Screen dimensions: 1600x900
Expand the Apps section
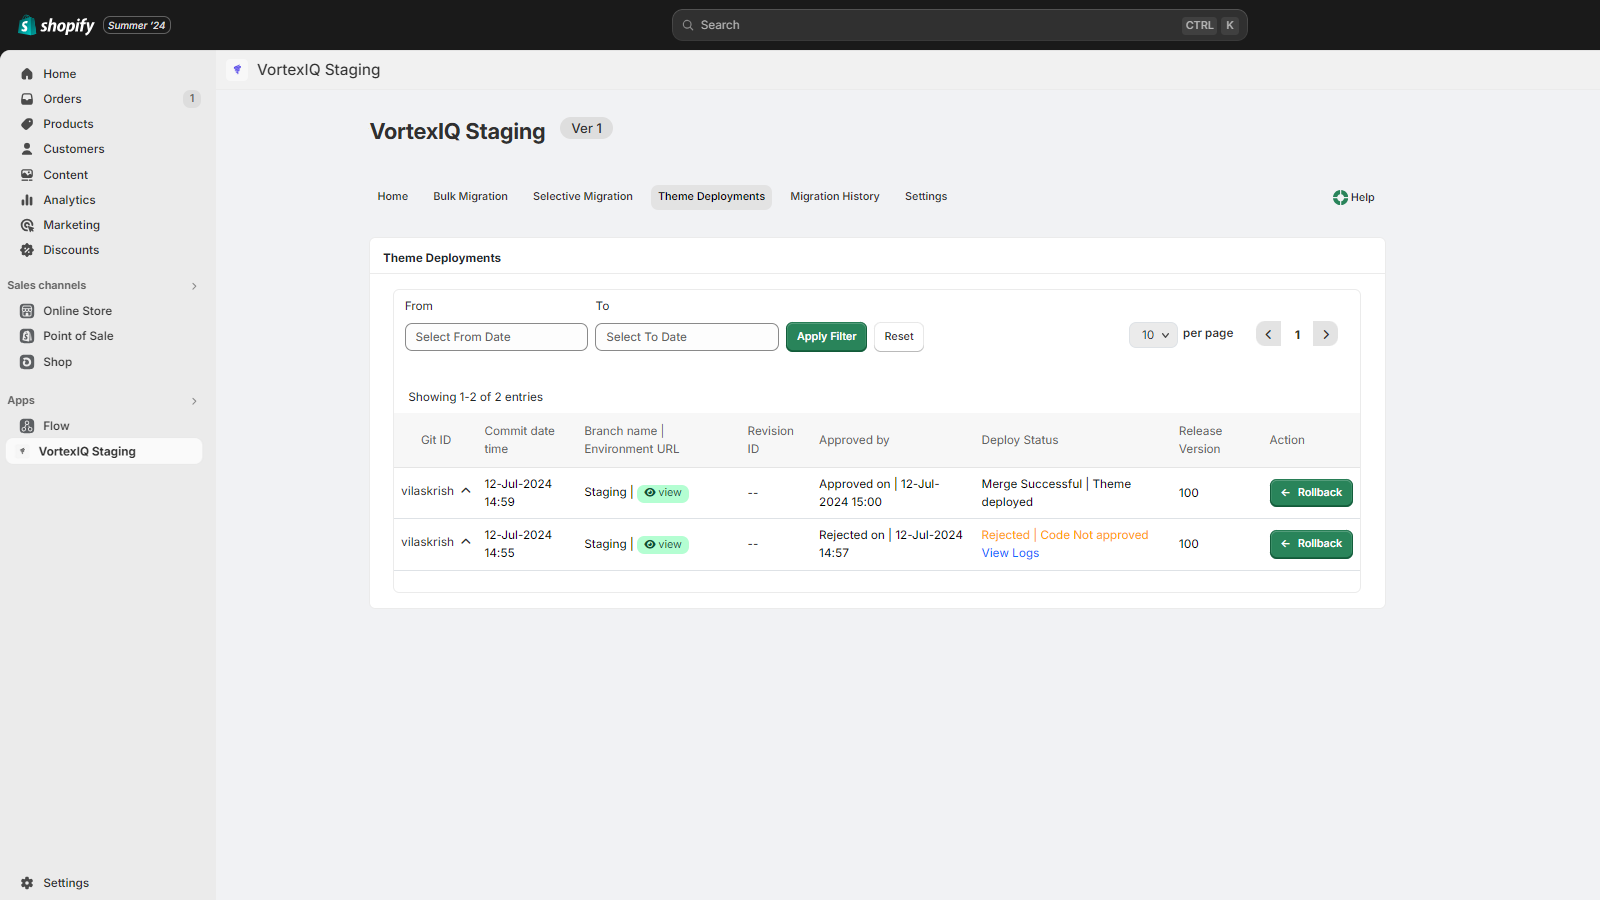pyautogui.click(x=193, y=400)
